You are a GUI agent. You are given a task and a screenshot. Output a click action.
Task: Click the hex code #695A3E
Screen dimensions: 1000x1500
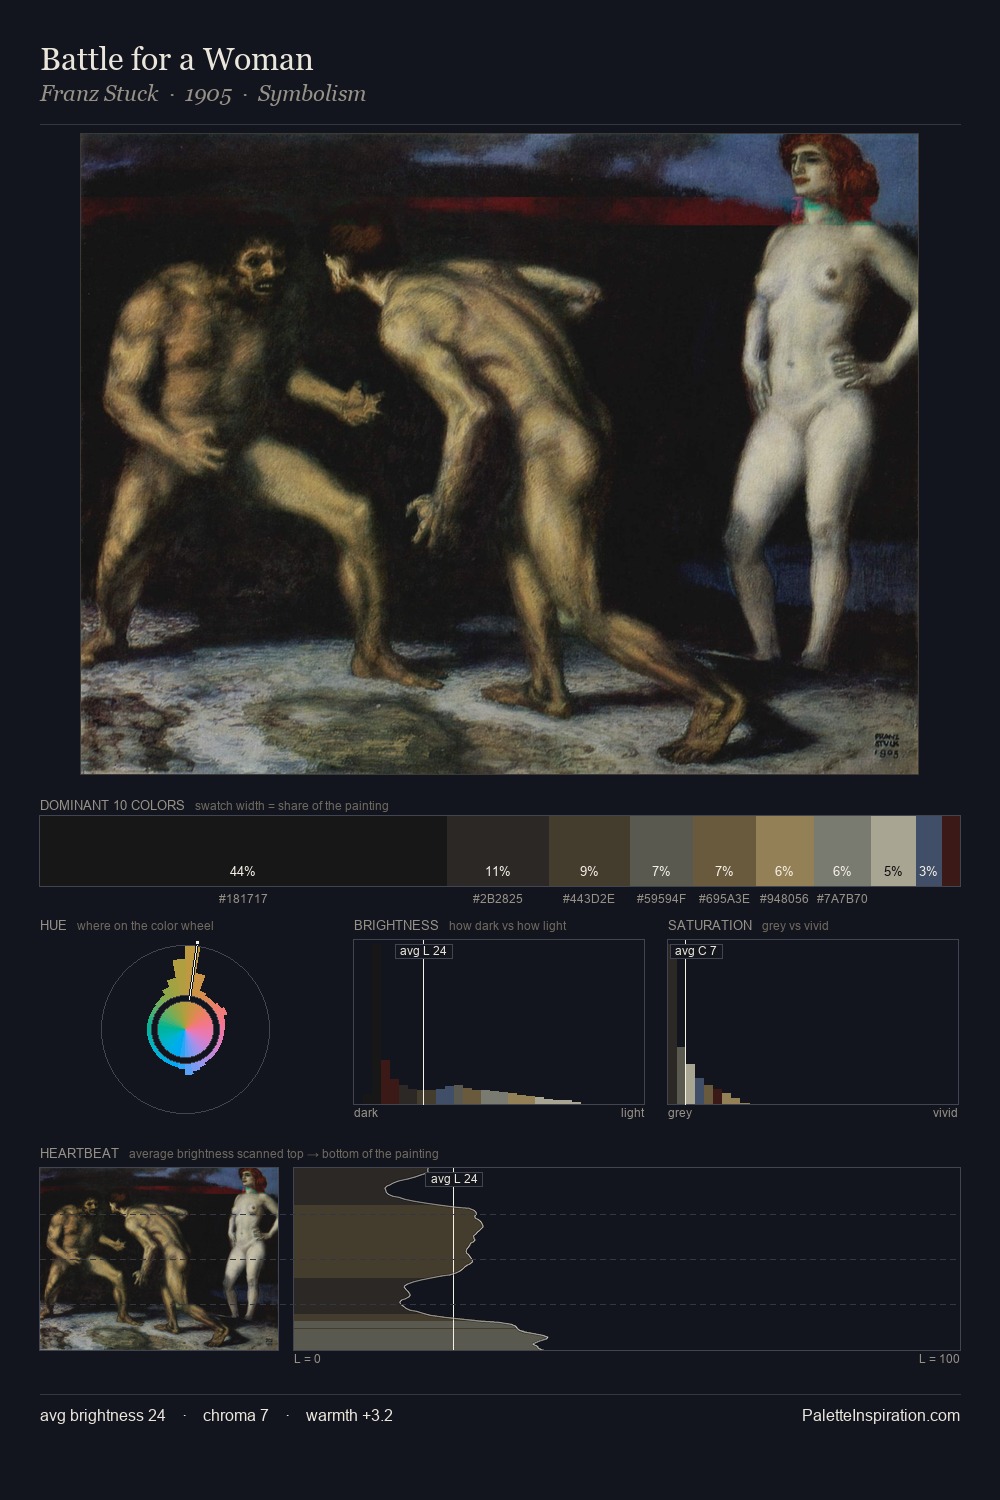[x=724, y=899]
